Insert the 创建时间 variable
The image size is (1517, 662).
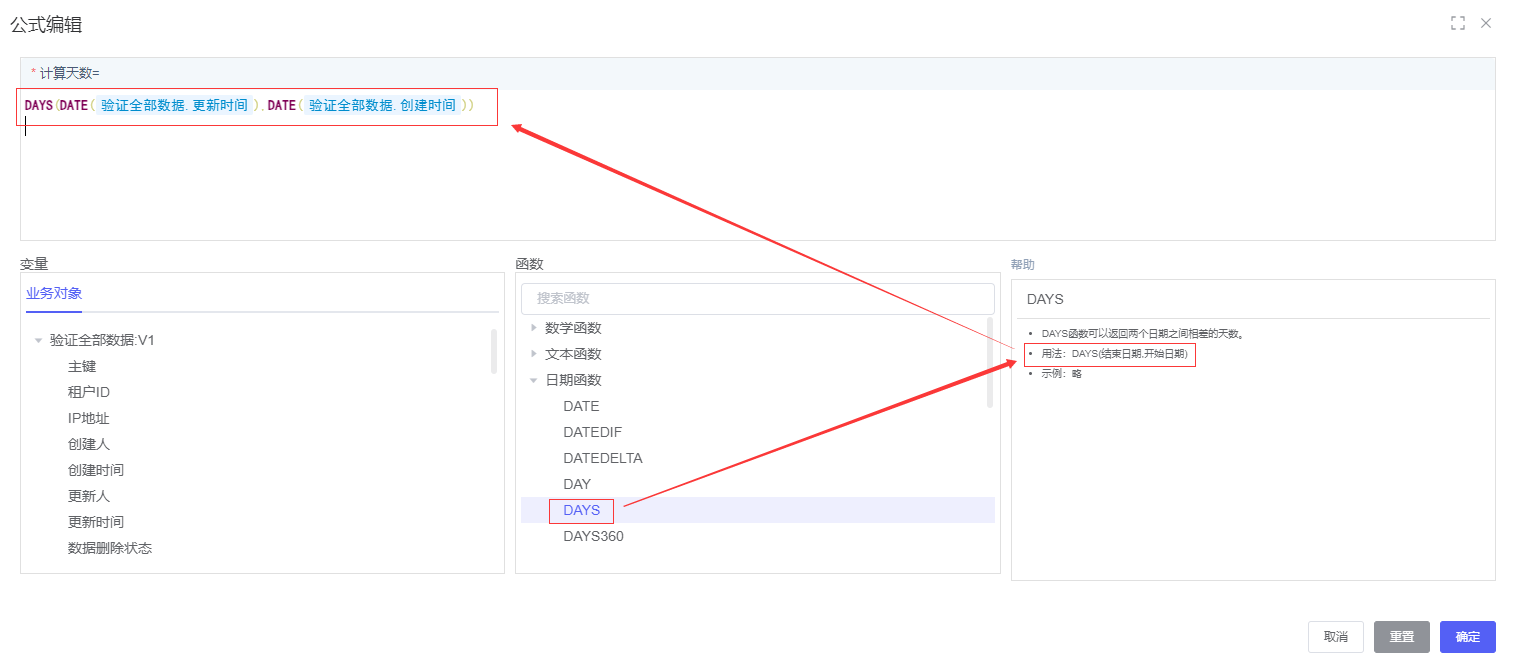[x=96, y=470]
